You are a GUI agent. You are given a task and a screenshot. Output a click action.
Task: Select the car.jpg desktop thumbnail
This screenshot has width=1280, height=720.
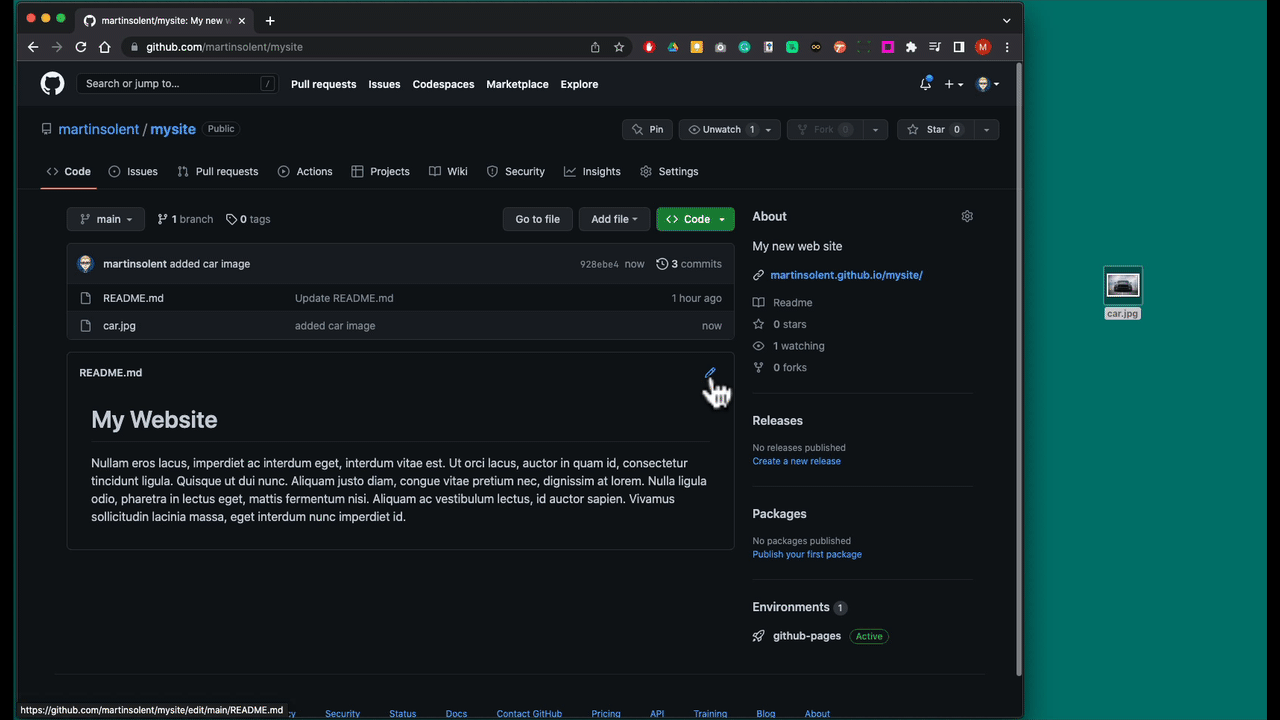(1122, 286)
